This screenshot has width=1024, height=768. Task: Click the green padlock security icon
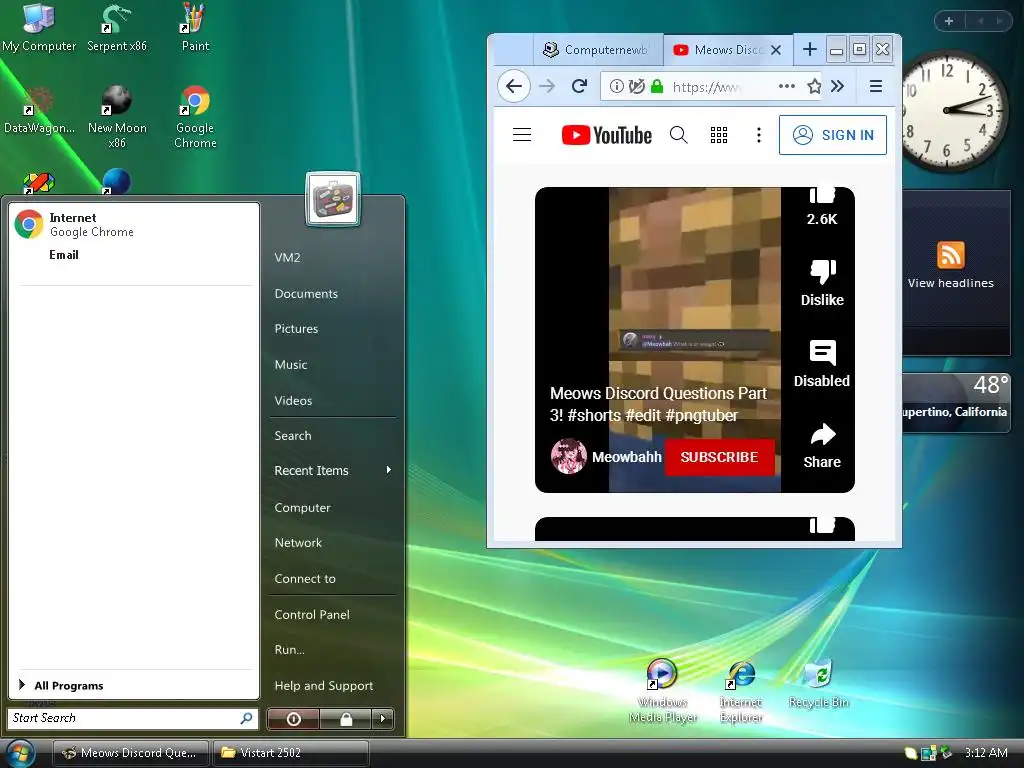point(657,86)
